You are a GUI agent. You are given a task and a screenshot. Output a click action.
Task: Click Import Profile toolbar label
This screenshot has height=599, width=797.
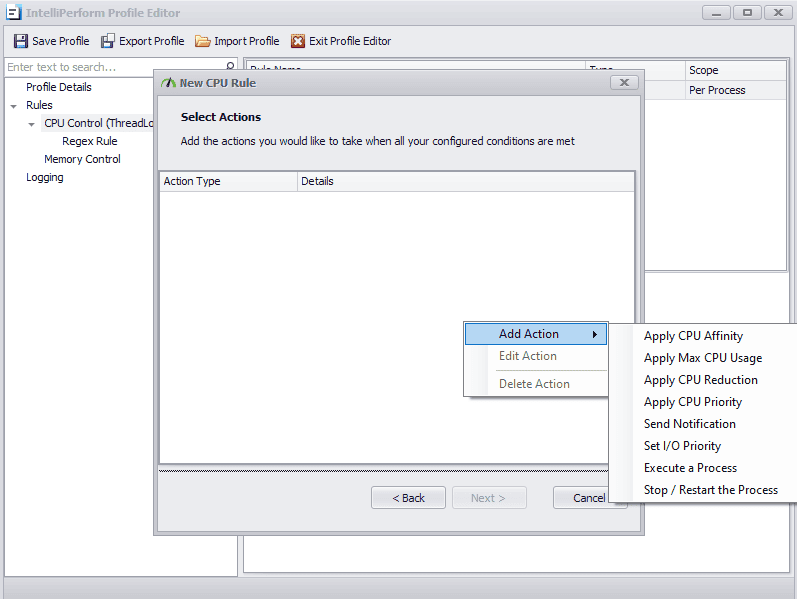247,41
